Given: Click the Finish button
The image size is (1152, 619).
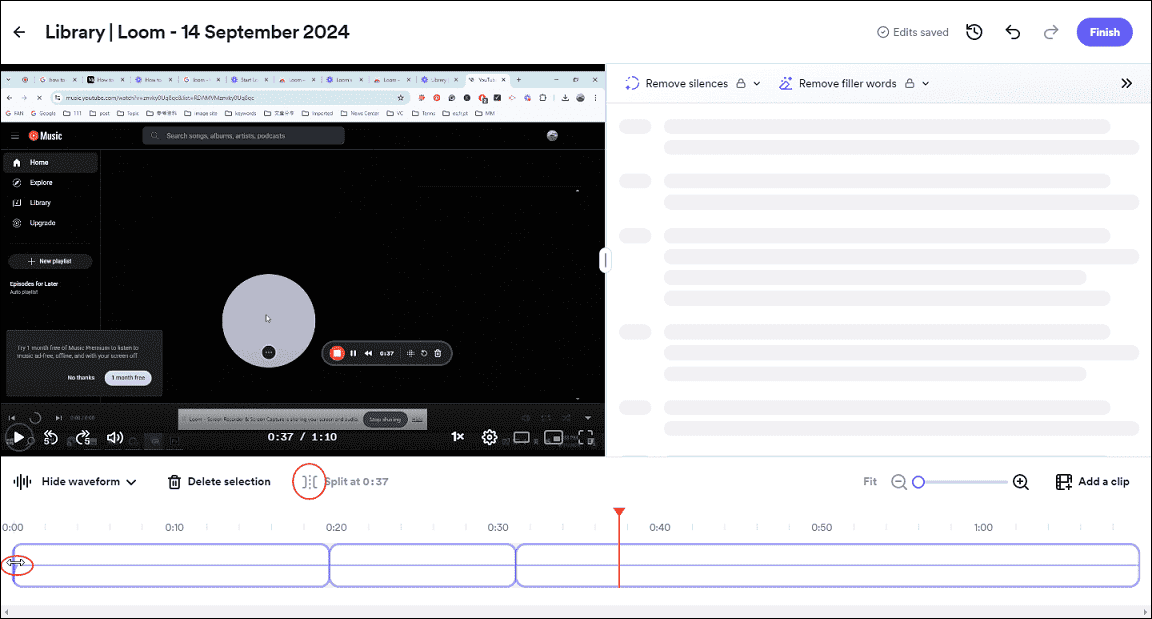Looking at the screenshot, I should (x=1104, y=32).
